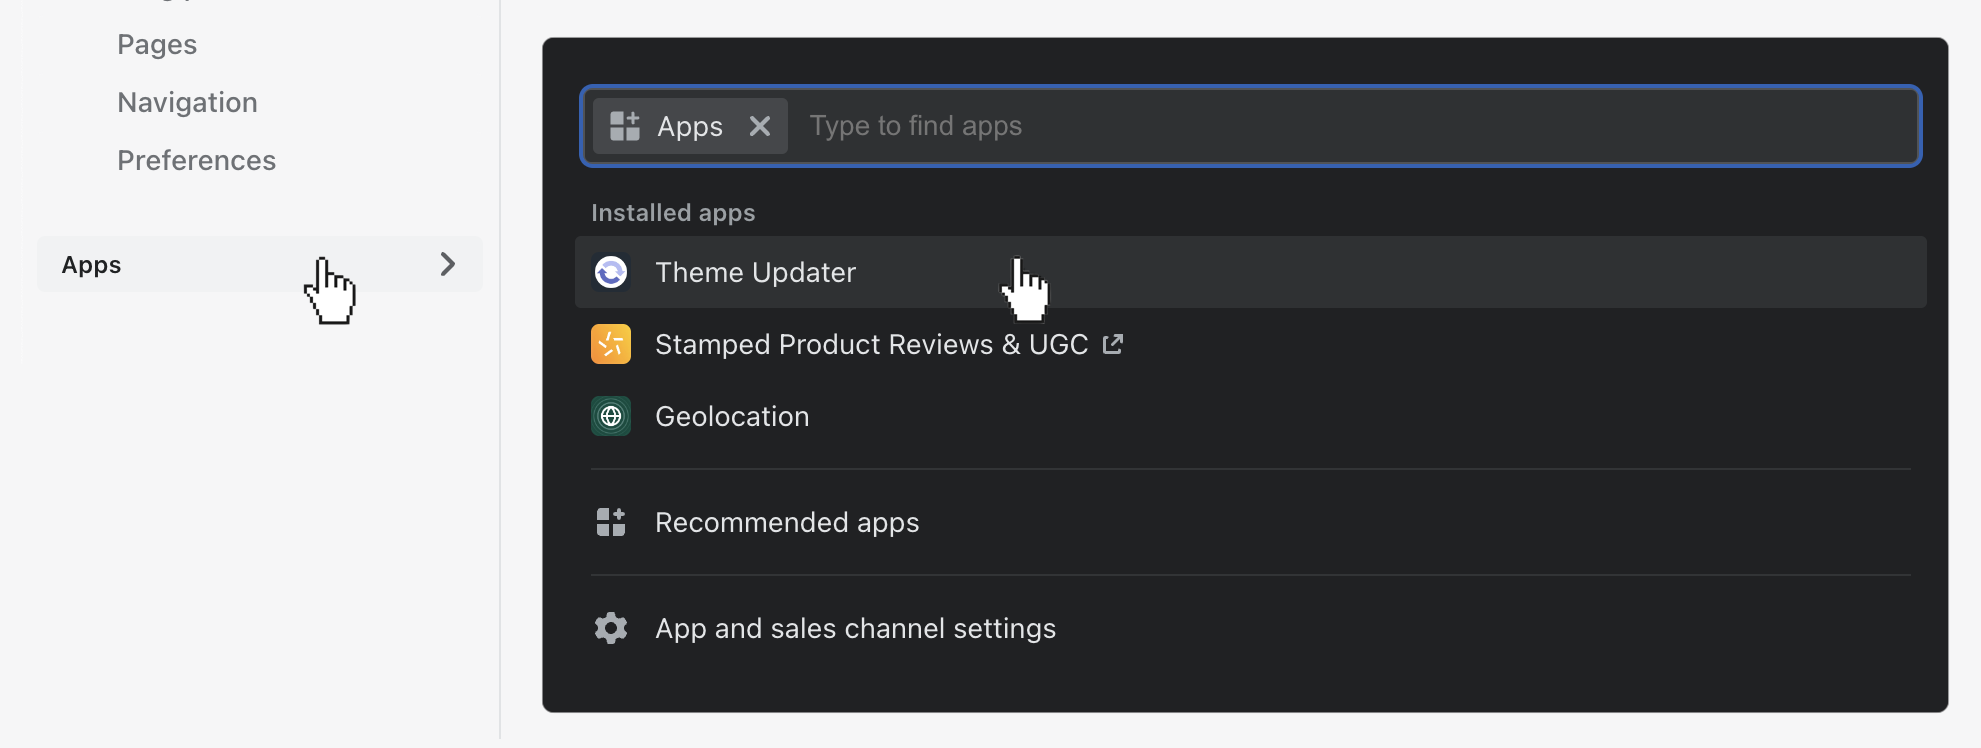Screen dimensions: 1981x748
Task: Click the Recommended apps grid icon
Action: click(x=611, y=522)
